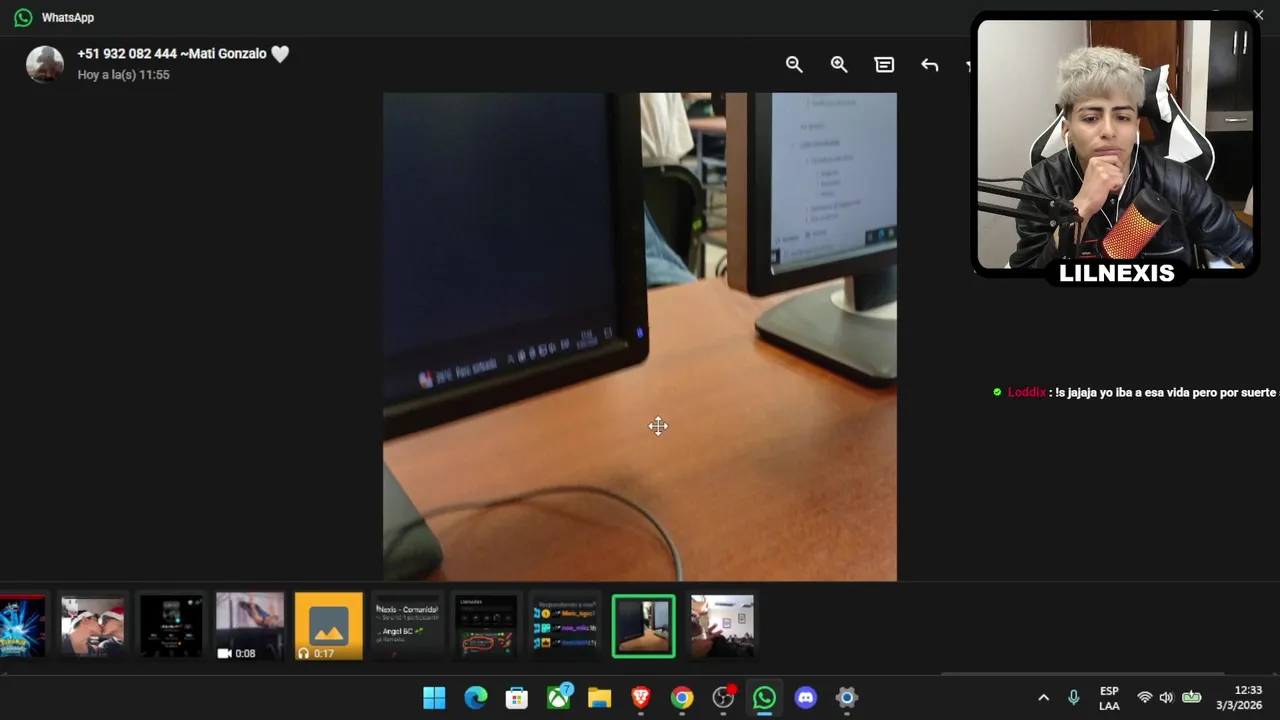
Task: Zoom out of the WhatsApp image
Action: (794, 65)
